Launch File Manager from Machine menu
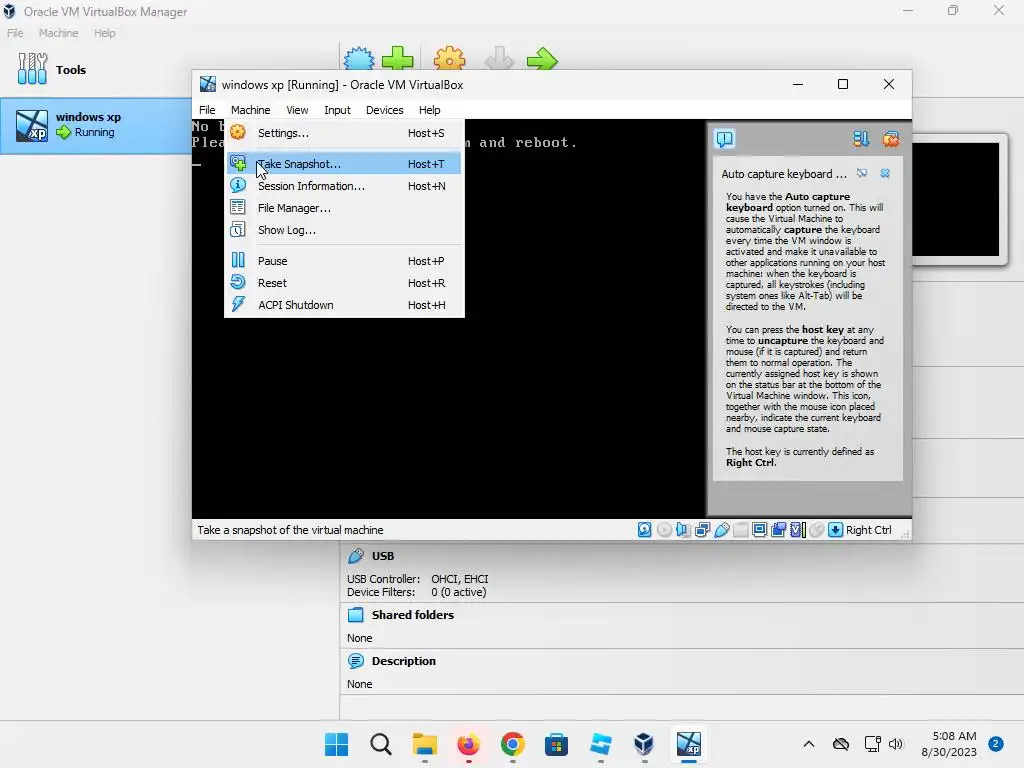 [344, 208]
